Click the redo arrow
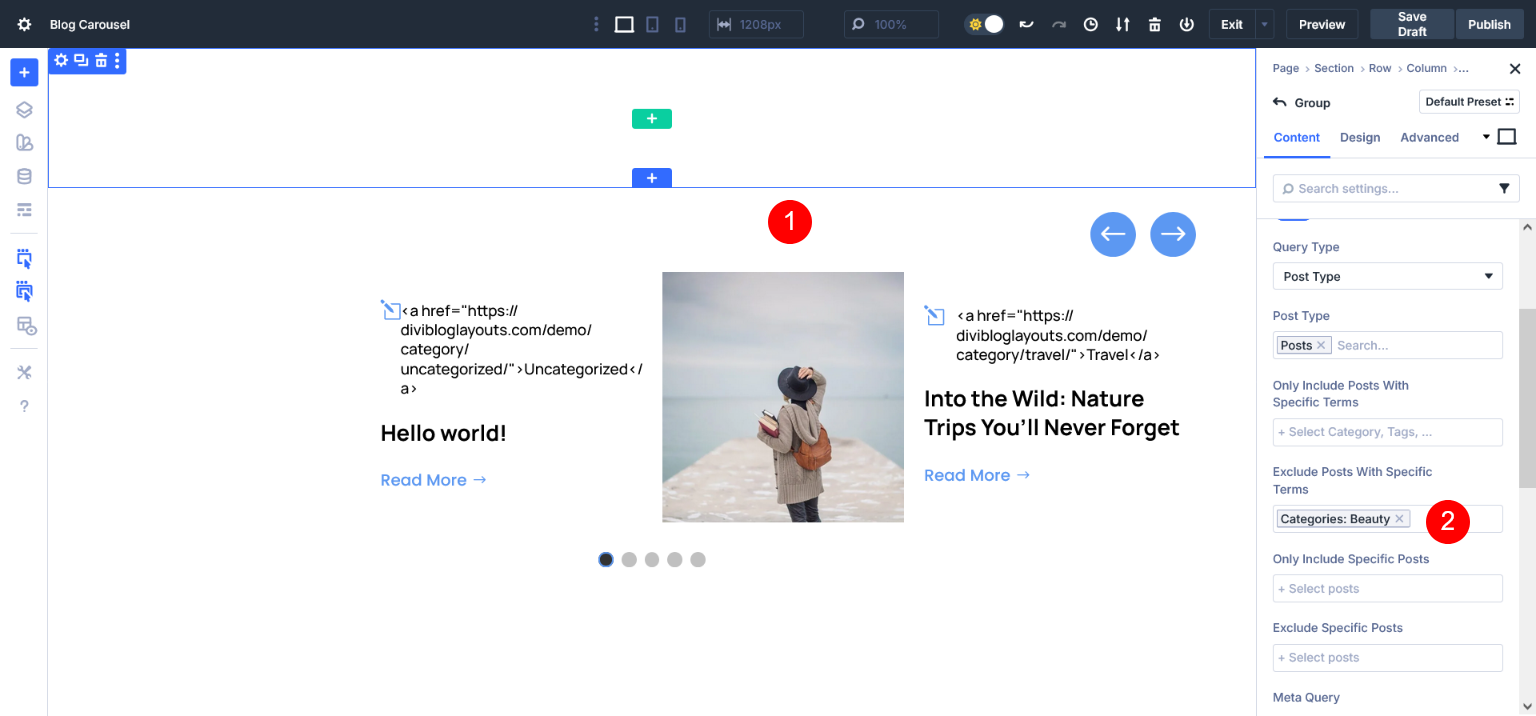The height and width of the screenshot is (716, 1536). pyautogui.click(x=1058, y=24)
